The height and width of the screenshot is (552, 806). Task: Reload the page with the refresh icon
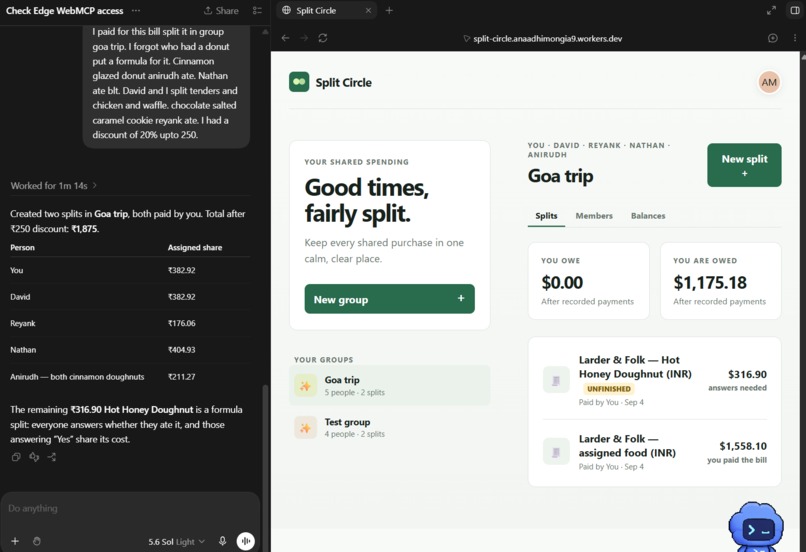click(x=323, y=38)
